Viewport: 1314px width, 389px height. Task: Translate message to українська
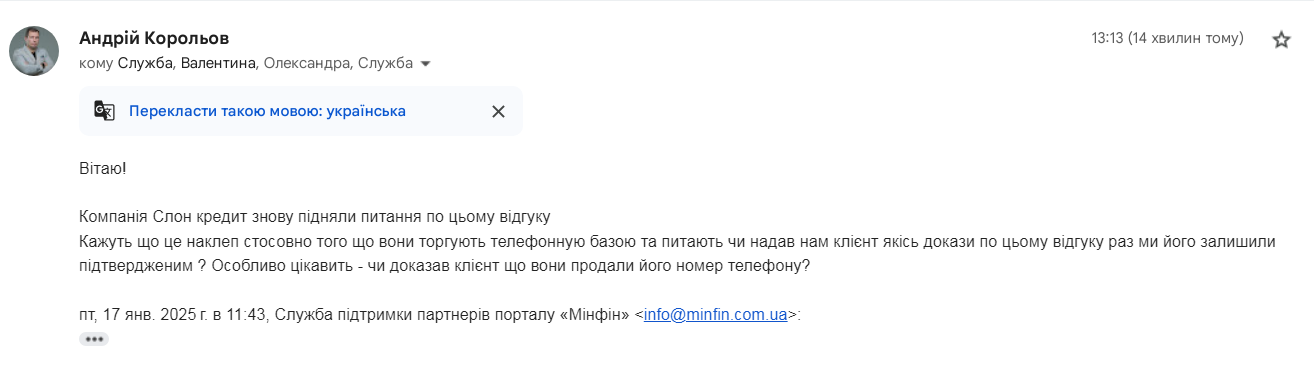pos(267,111)
